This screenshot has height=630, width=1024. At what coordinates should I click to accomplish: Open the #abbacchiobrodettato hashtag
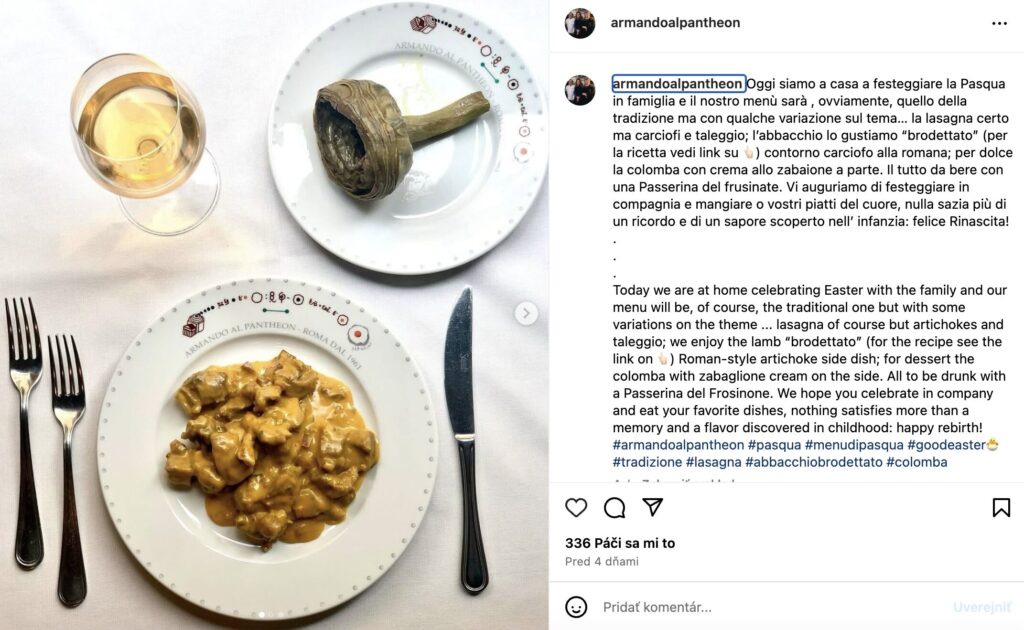pos(814,462)
